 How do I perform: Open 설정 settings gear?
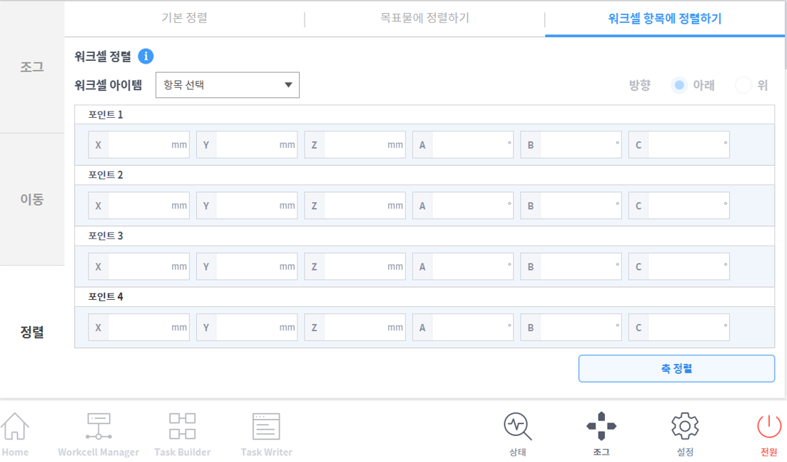point(685,432)
